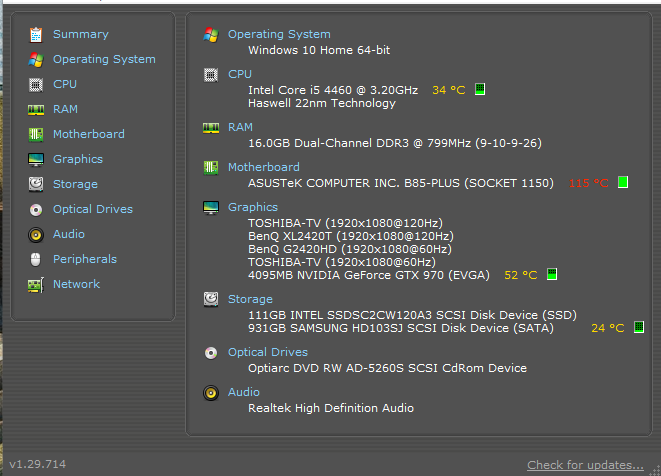Select CPU in the sidebar list
This screenshot has height=476, width=661.
pos(65,84)
